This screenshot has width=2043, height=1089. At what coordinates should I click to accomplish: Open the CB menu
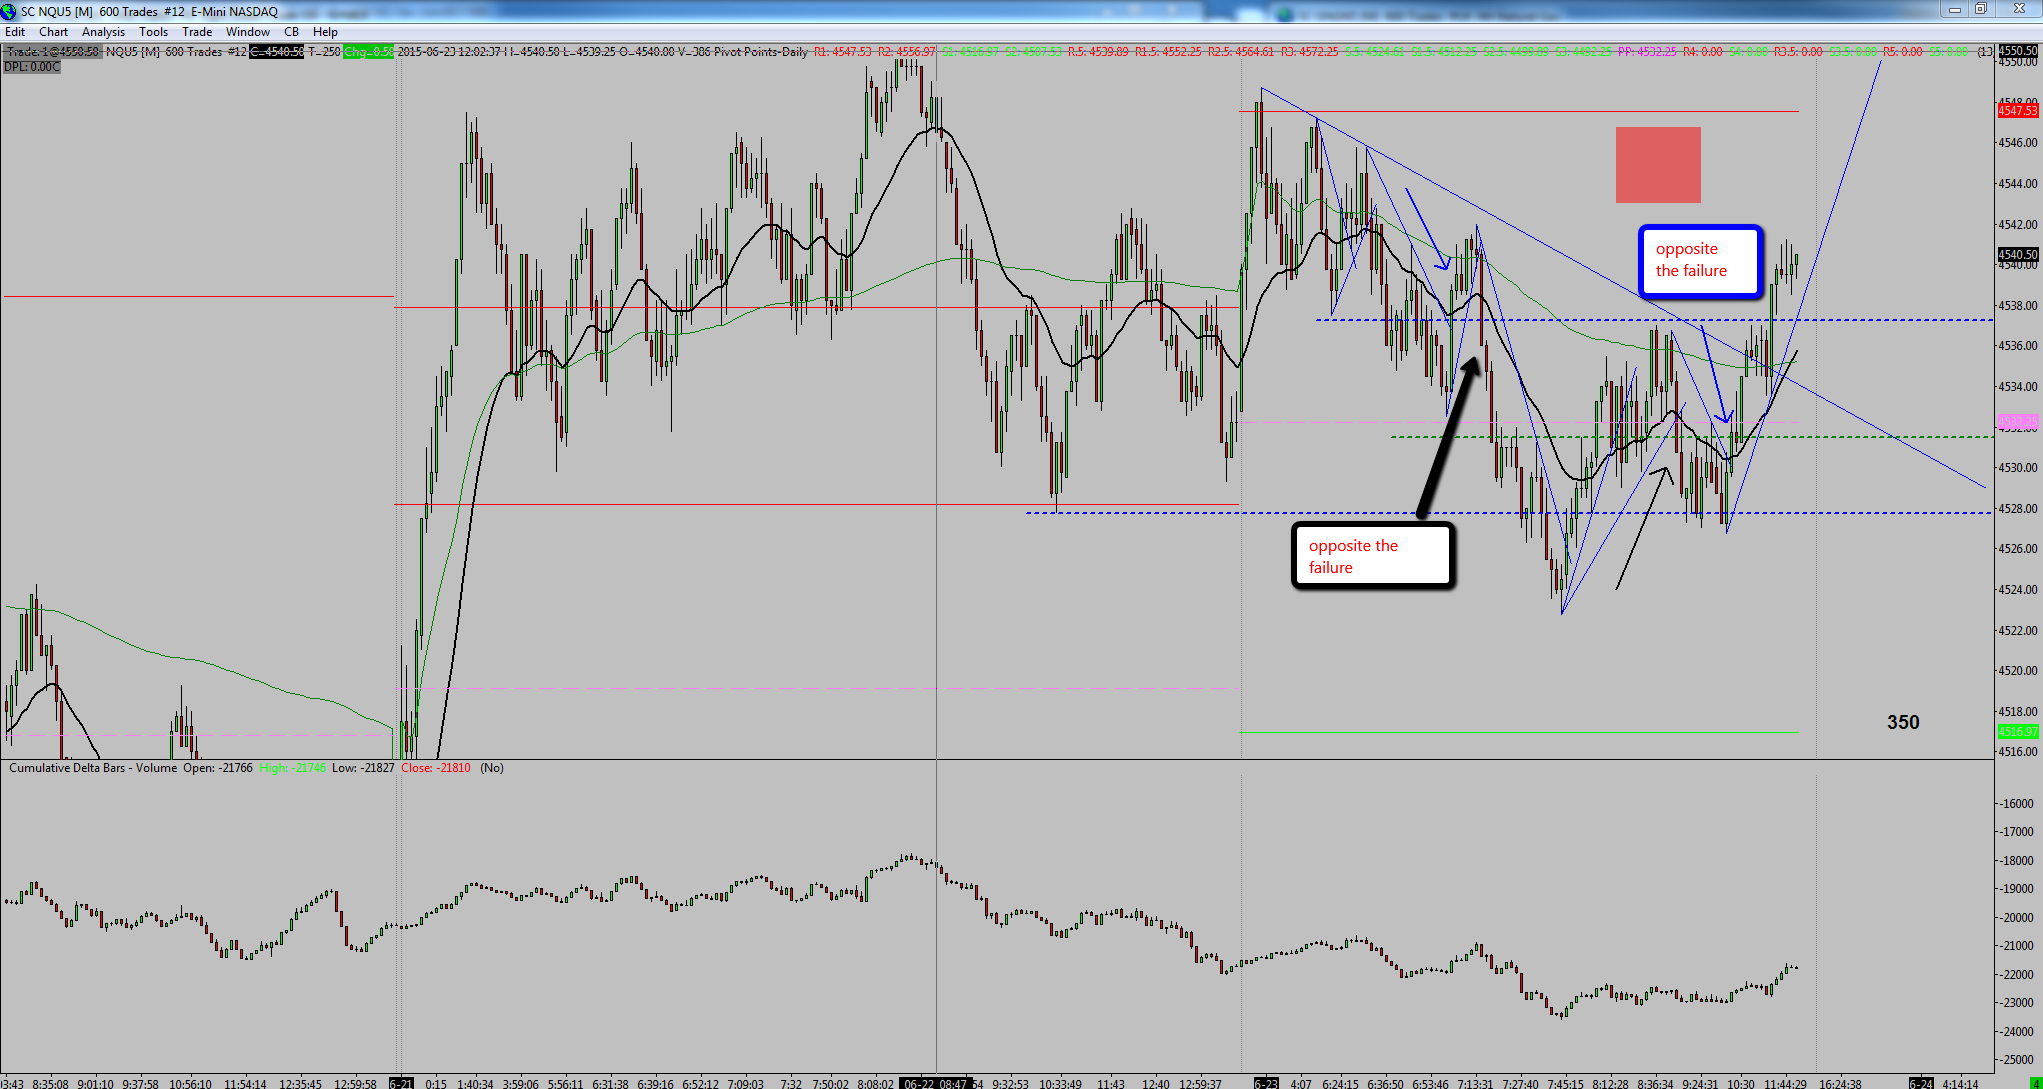292,32
